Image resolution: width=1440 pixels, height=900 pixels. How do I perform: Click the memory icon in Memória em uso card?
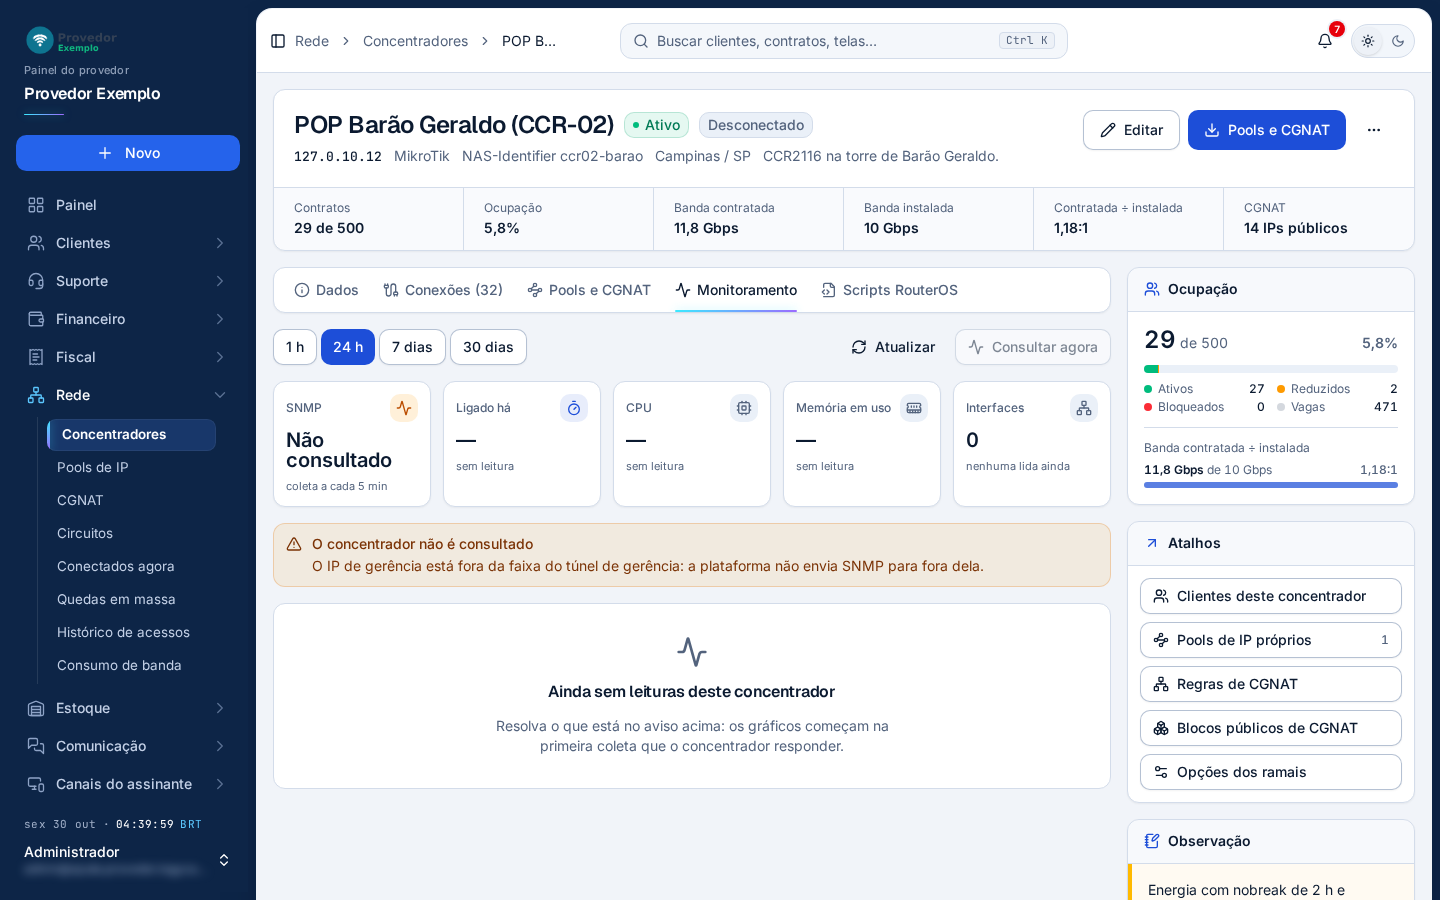[914, 408]
